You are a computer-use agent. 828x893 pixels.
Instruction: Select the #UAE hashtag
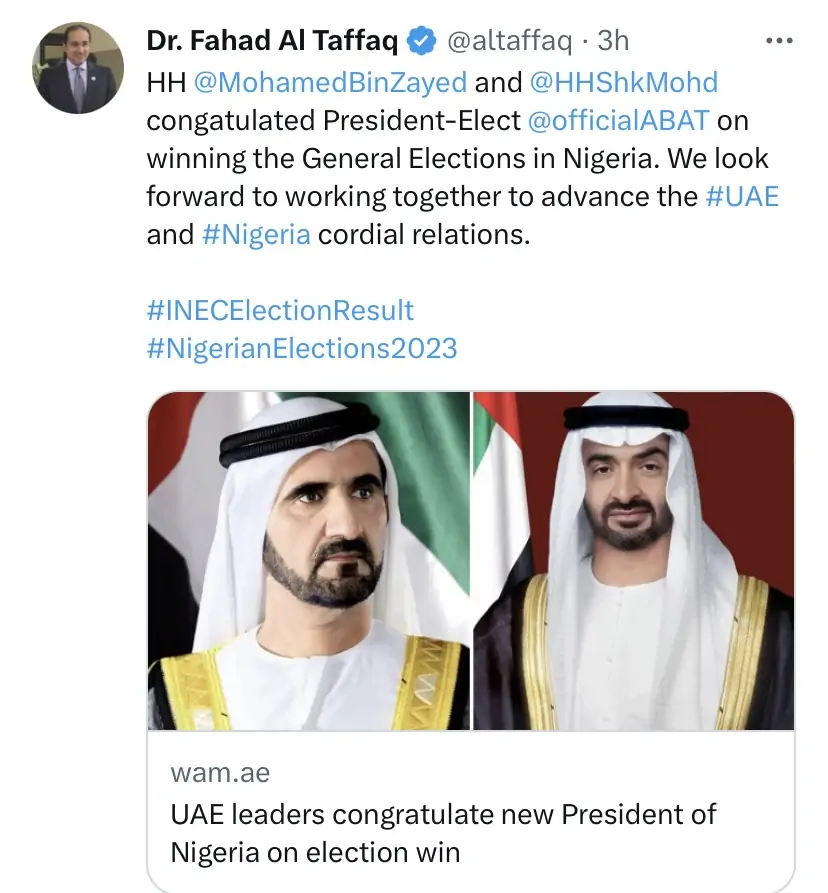tap(742, 196)
